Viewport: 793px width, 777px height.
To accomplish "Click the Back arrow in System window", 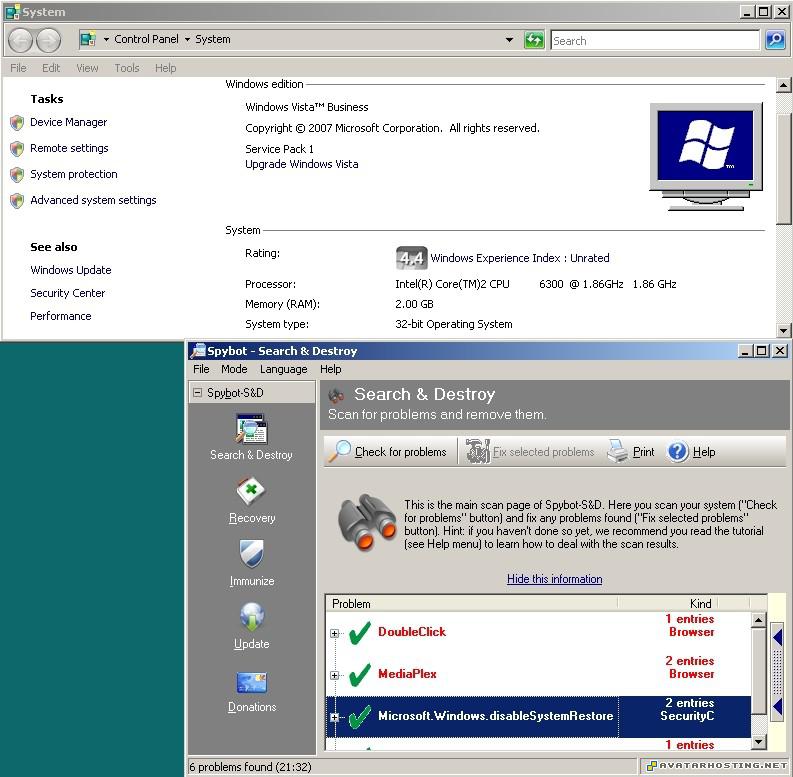I will tap(21, 40).
